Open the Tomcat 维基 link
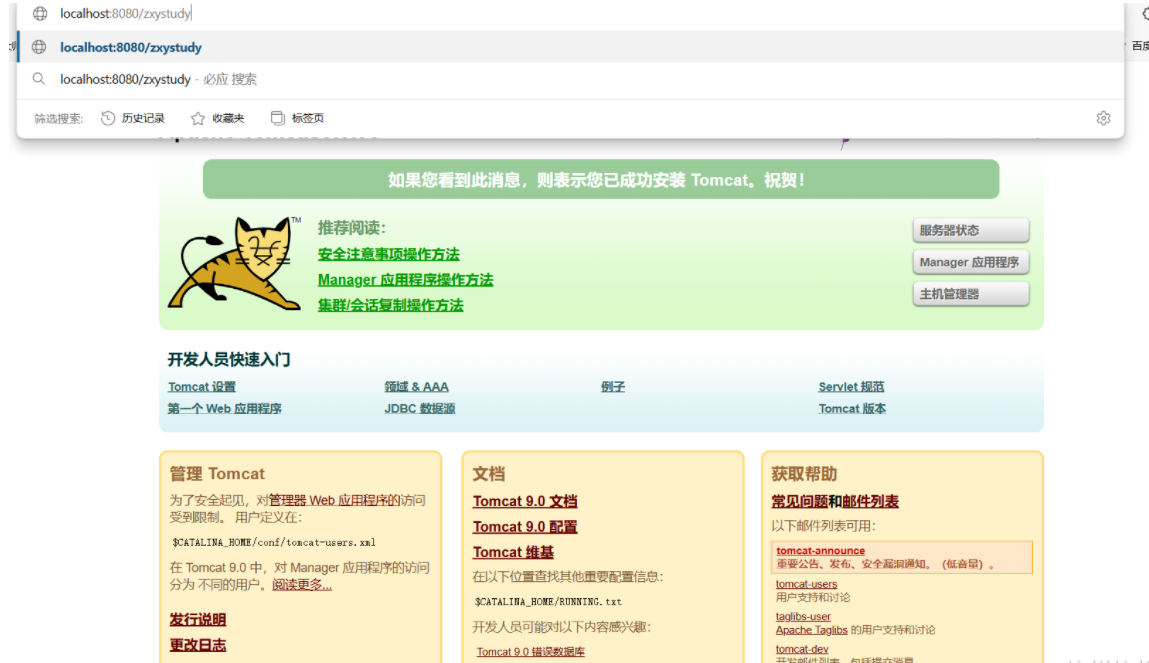 [x=513, y=552]
